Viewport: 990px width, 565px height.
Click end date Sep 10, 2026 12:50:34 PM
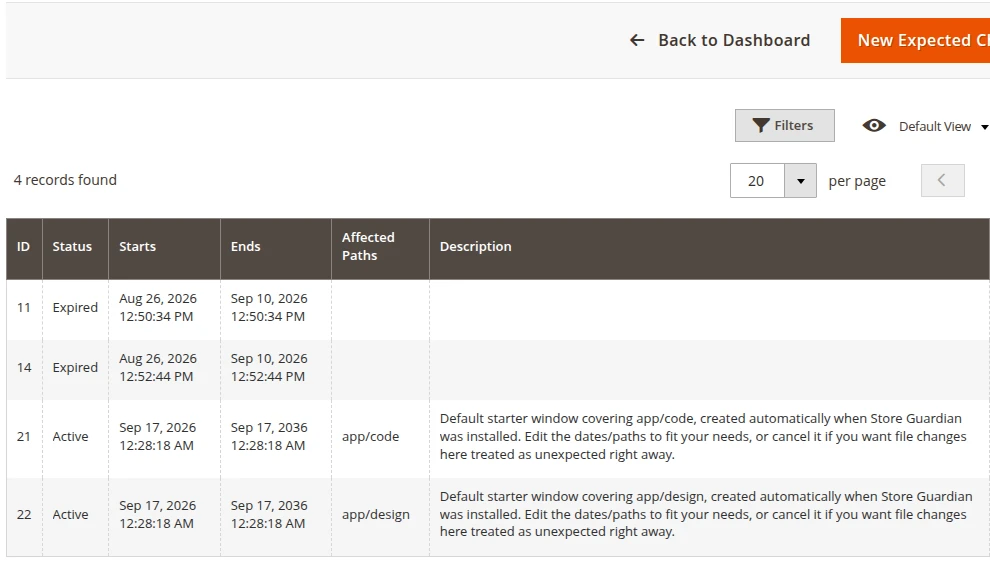269,307
